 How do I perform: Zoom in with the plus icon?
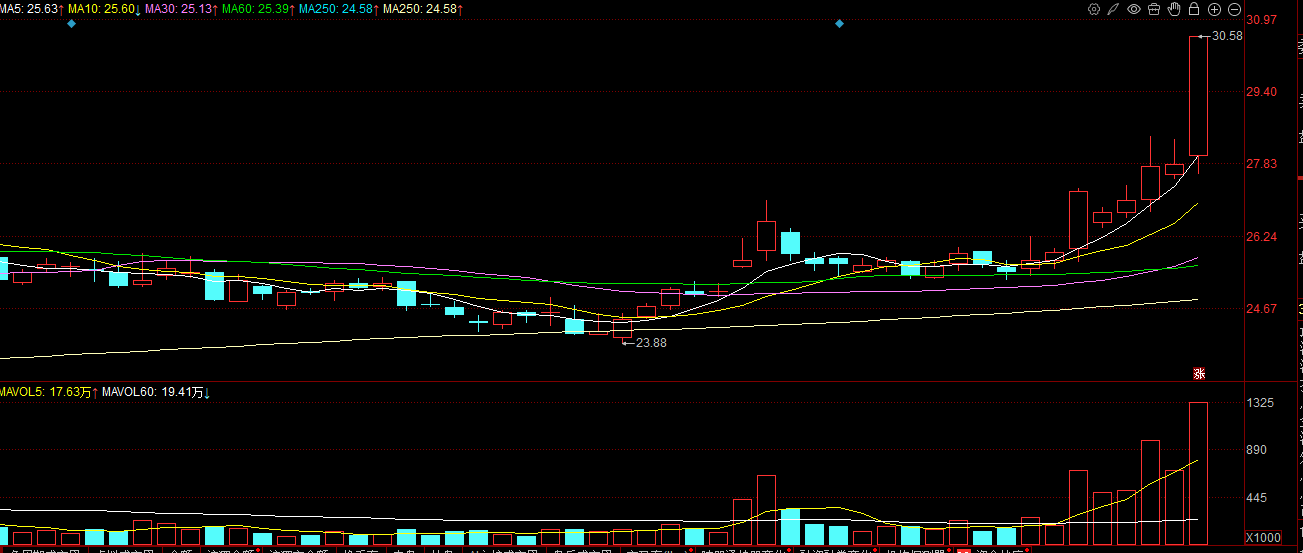click(x=1214, y=9)
